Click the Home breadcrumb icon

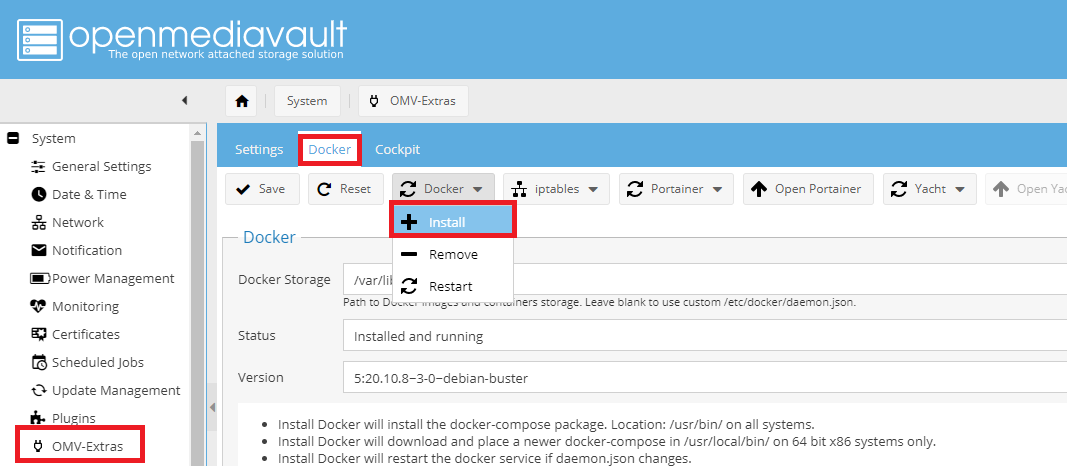(242, 101)
